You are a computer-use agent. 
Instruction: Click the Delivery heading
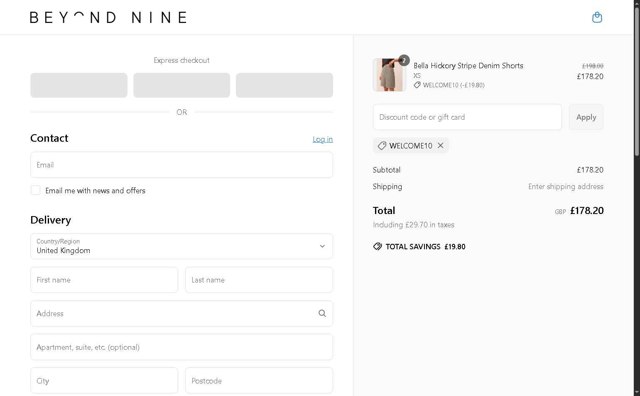click(x=51, y=220)
